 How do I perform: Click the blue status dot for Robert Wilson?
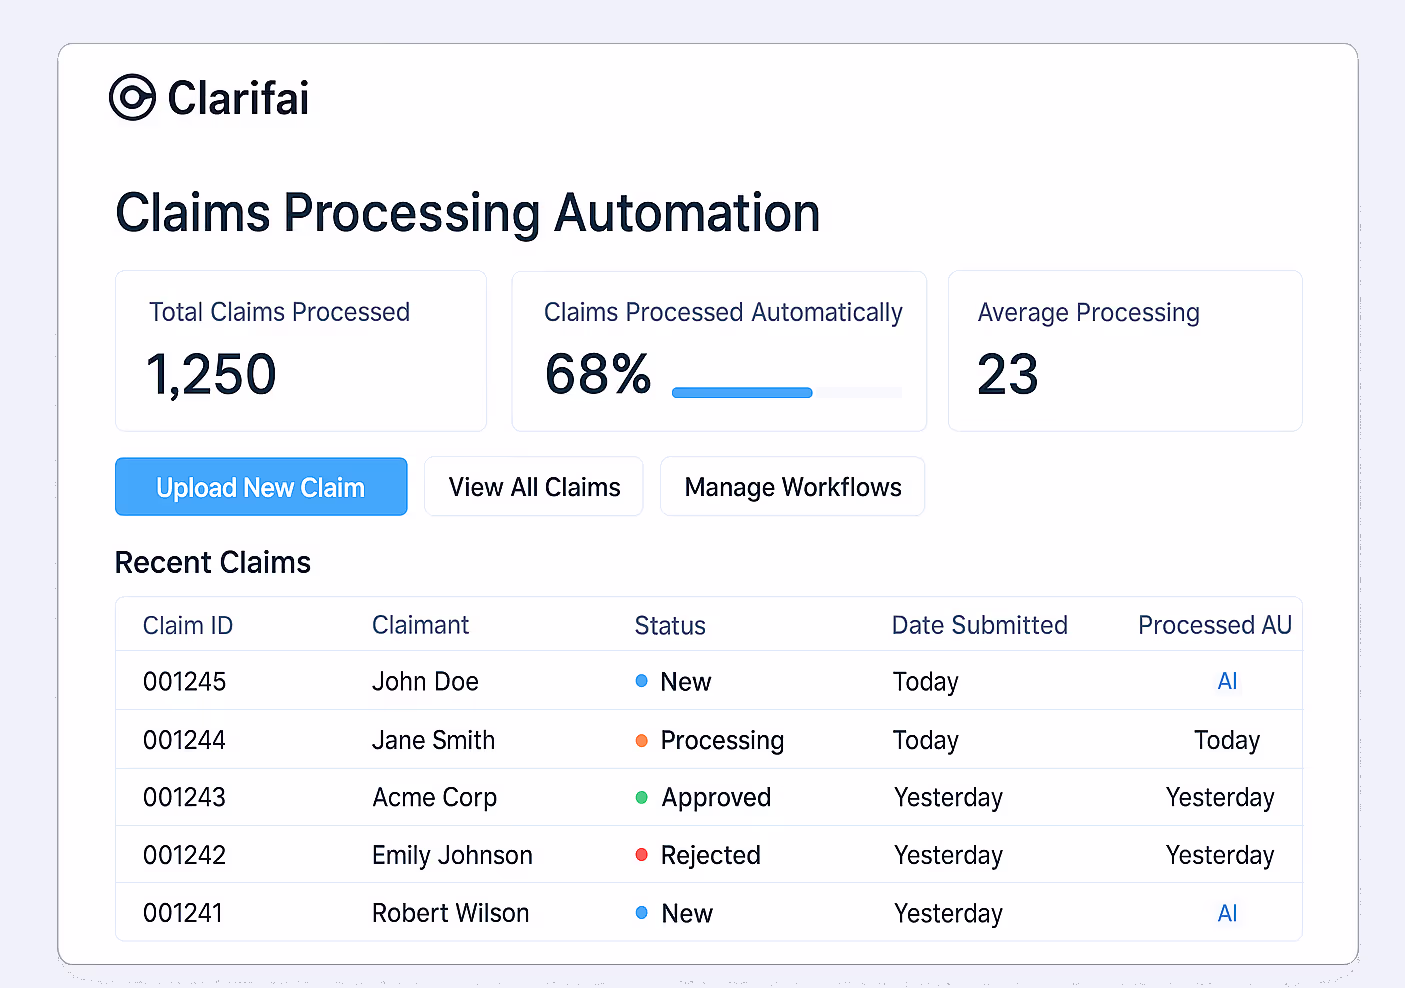(642, 913)
